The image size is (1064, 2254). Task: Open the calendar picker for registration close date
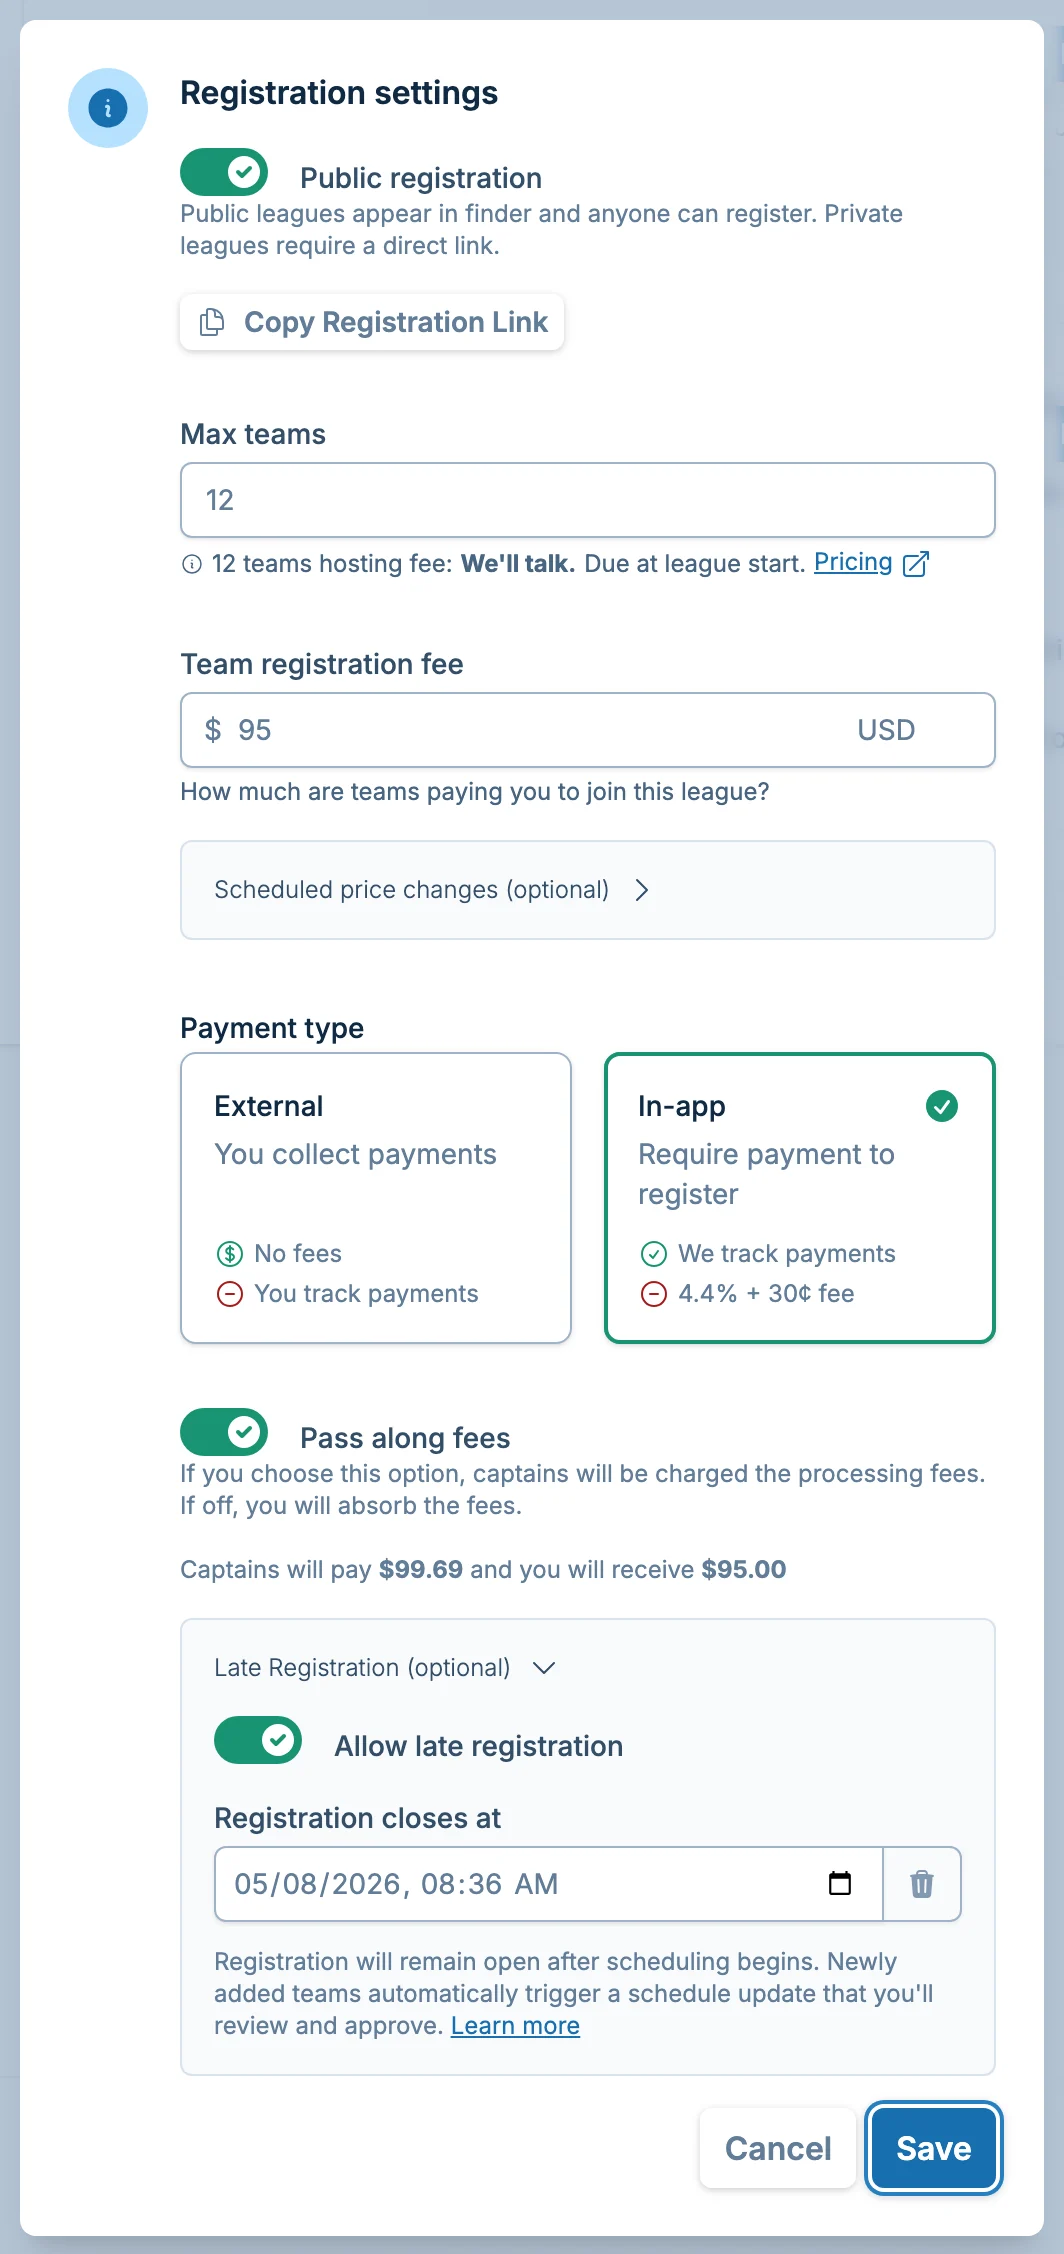[x=841, y=1884]
